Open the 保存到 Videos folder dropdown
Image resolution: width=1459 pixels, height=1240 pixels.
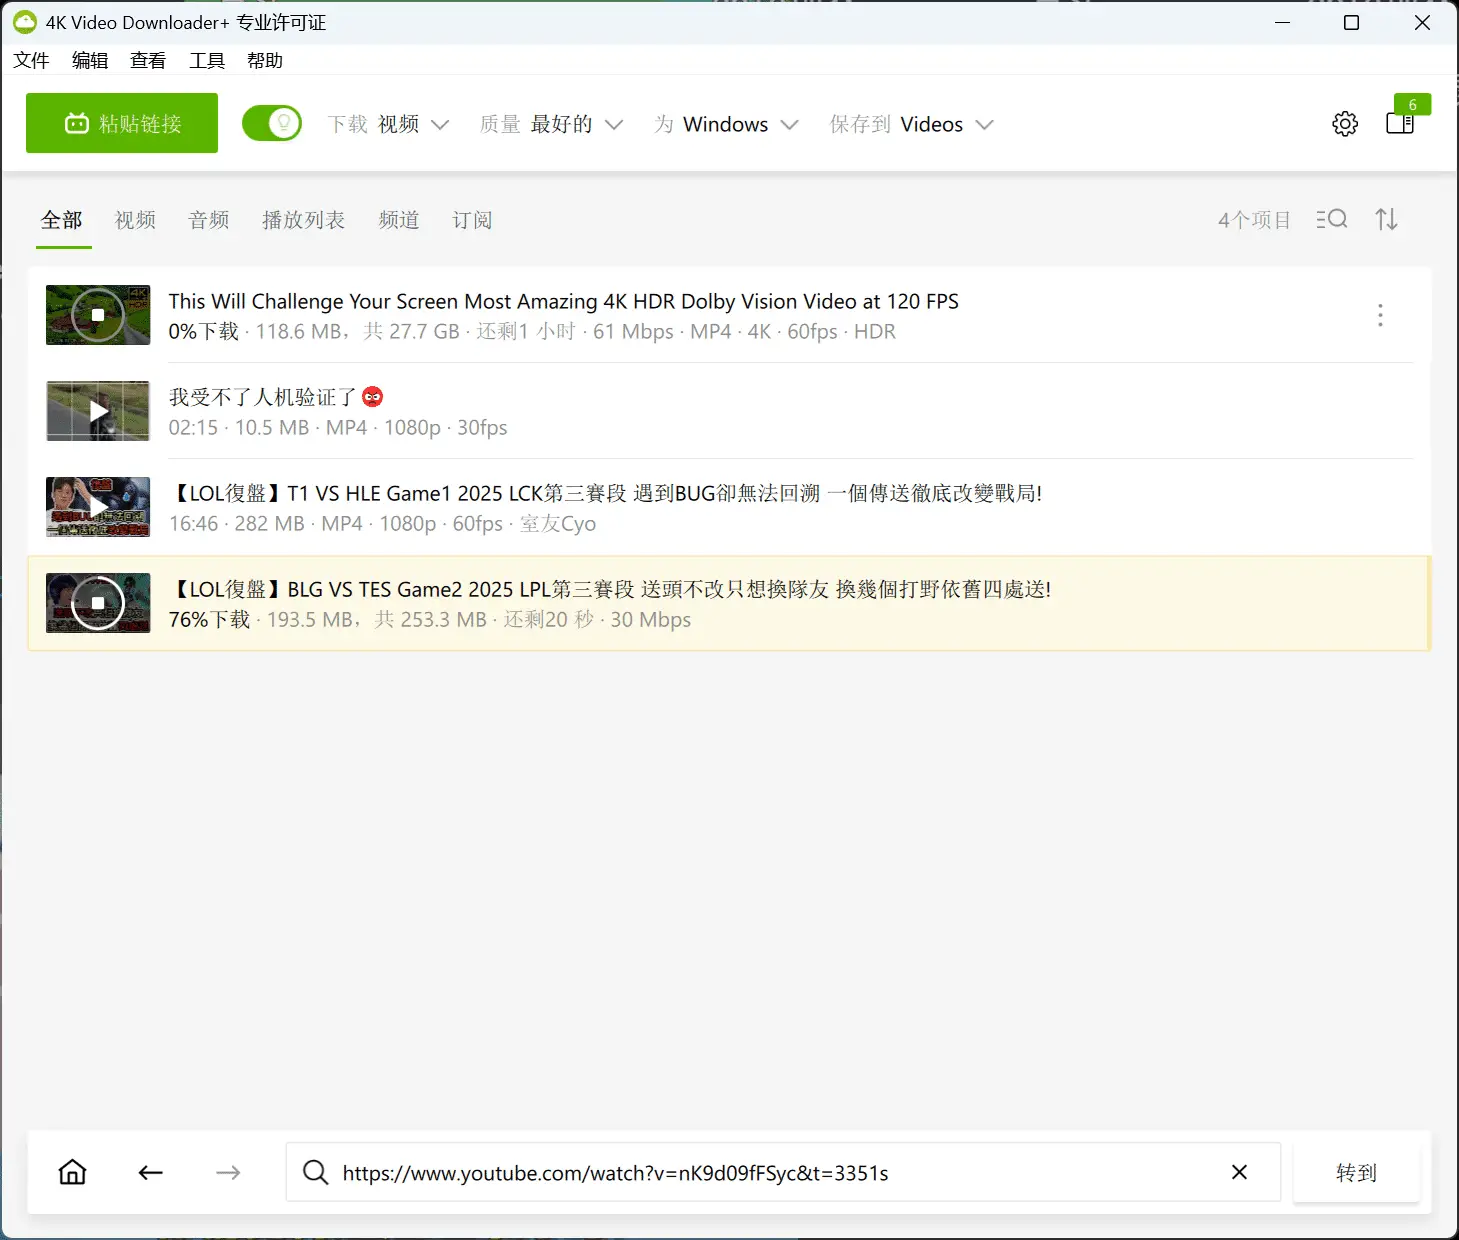(x=911, y=124)
